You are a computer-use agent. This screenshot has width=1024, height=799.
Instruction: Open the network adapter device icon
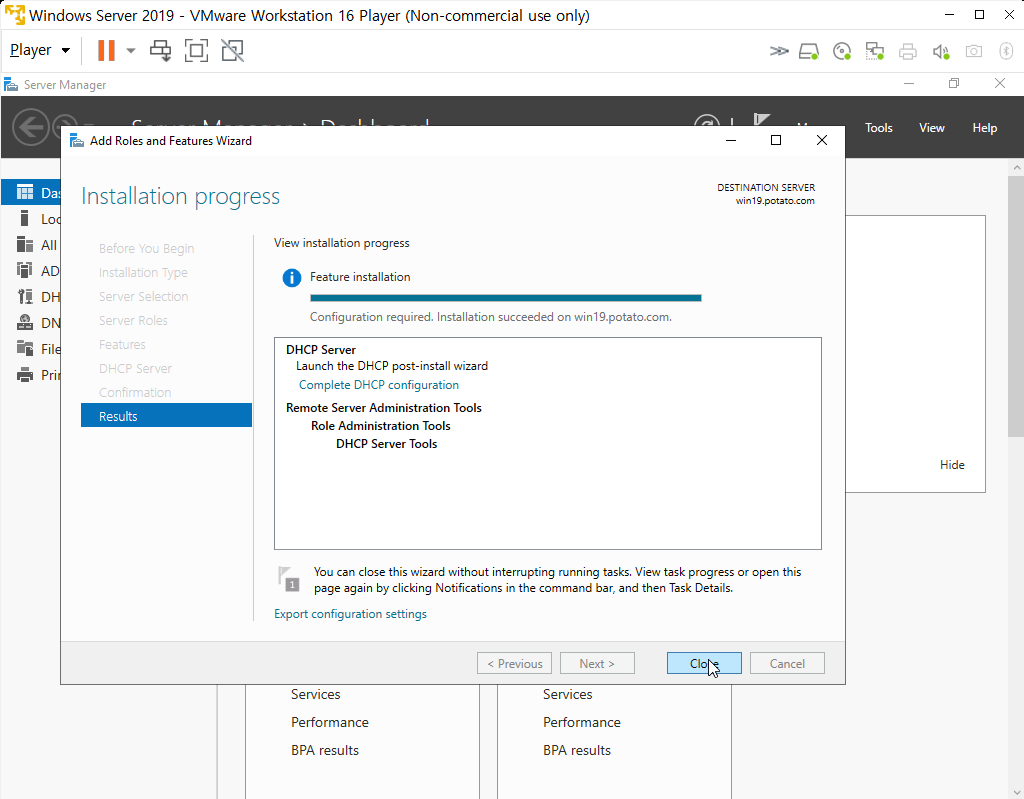pyautogui.click(x=874, y=51)
